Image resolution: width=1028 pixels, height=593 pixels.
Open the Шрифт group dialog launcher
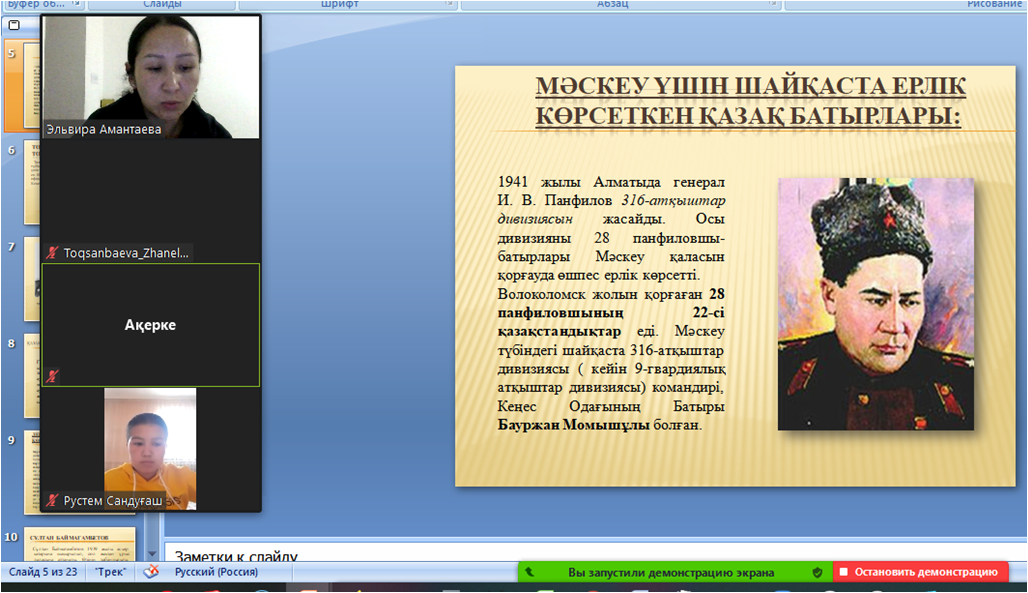[449, 4]
